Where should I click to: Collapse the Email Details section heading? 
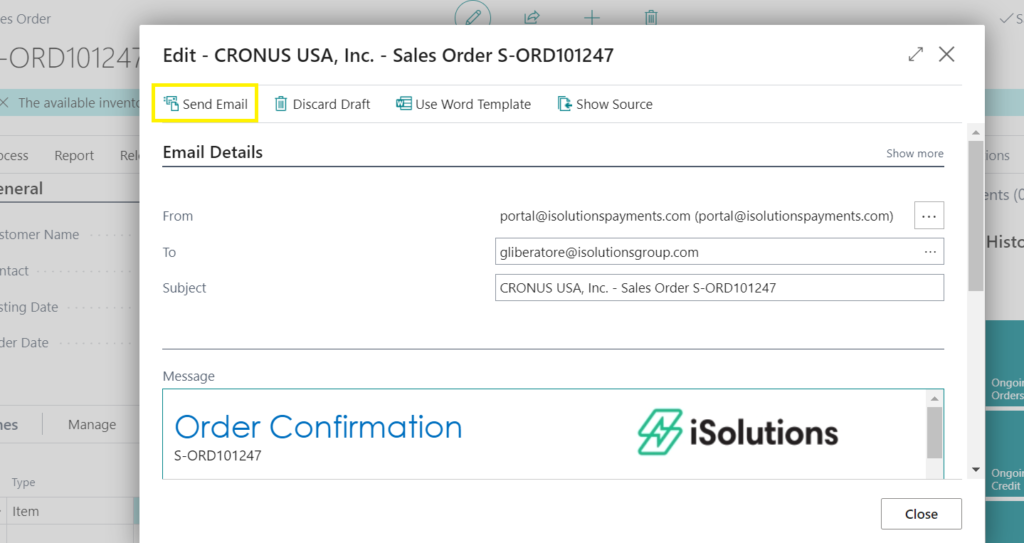(x=213, y=153)
